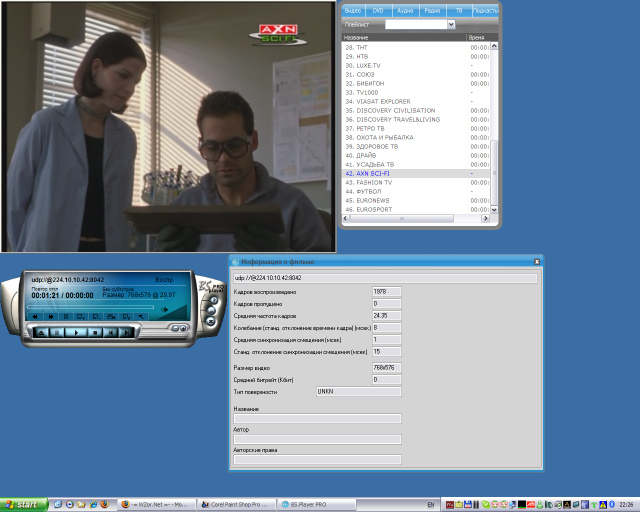Select channel '31. СОЮЗ' in playlist
The height and width of the screenshot is (512, 640).
click(x=416, y=74)
